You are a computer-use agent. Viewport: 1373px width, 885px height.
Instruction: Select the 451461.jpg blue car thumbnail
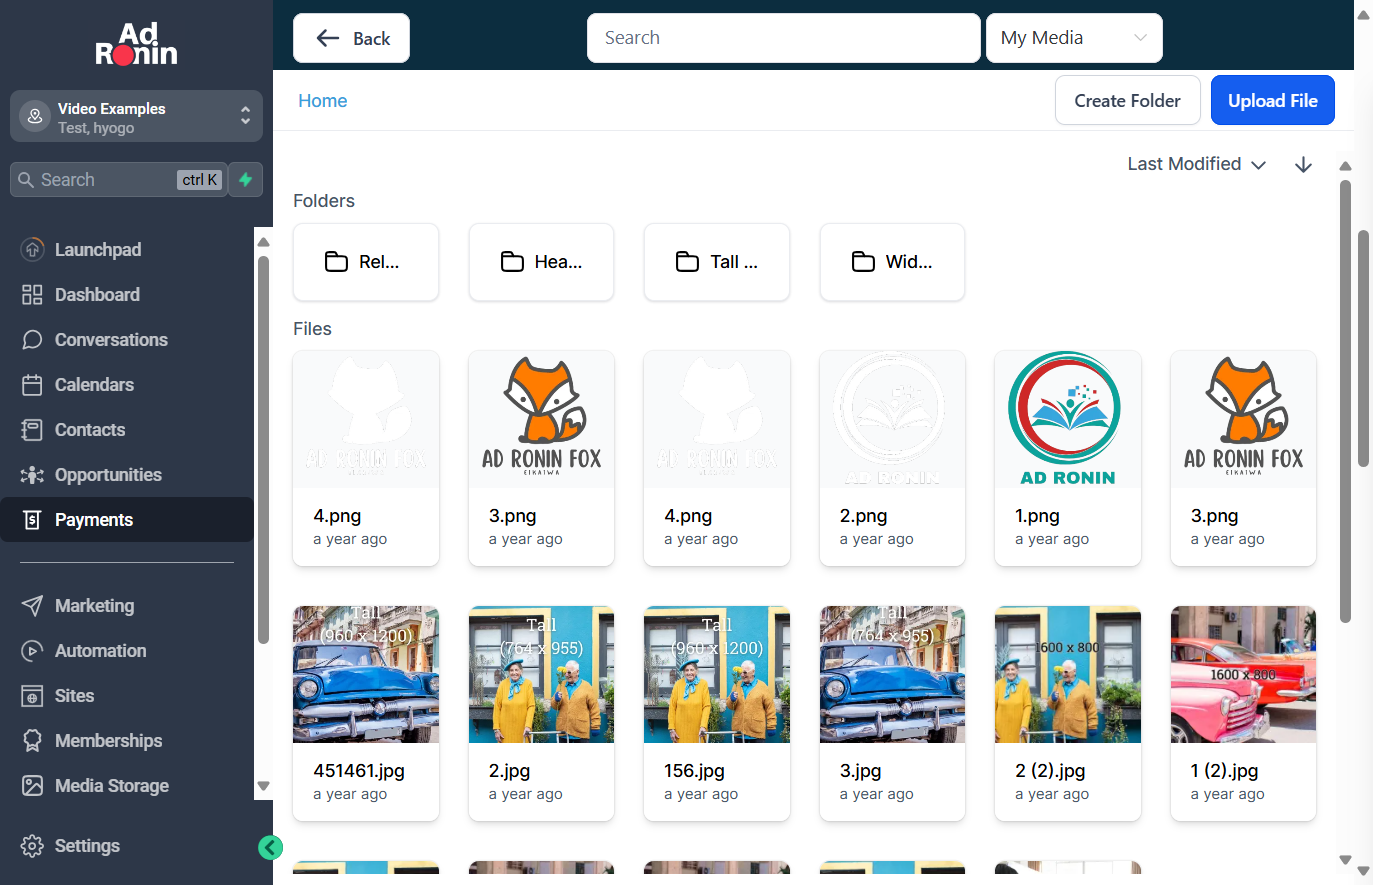click(366, 674)
